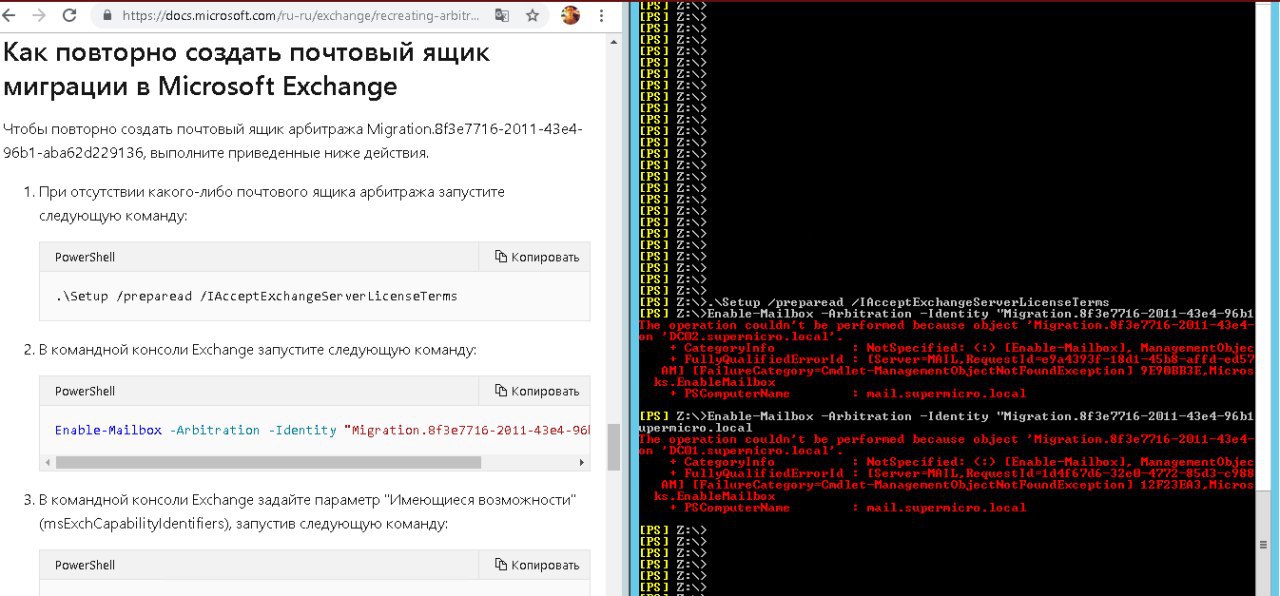
Task: Click terminal line with RequestId=e9a4393f
Action: point(961,358)
